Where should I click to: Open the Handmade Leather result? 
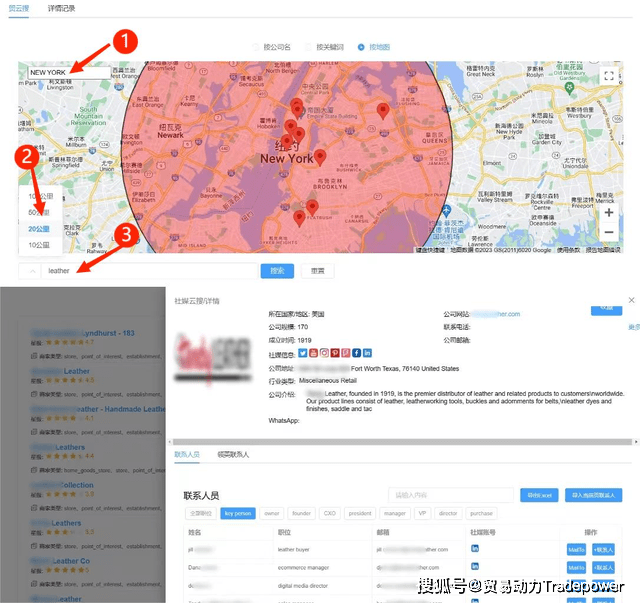click(98, 409)
